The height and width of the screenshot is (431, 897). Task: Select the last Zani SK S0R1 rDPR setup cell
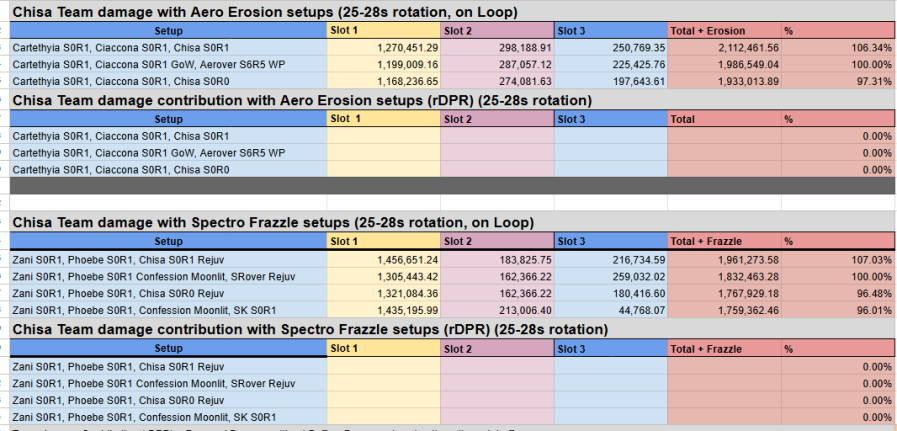168,417
